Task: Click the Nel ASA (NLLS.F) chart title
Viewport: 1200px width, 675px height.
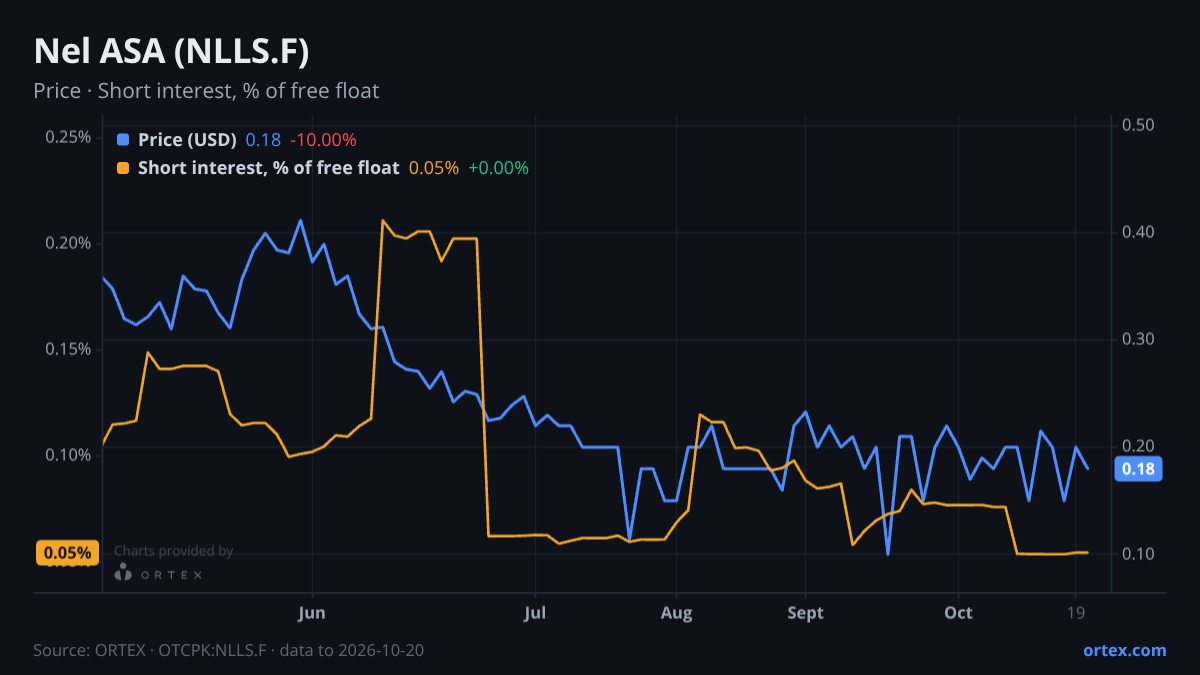Action: pos(171,52)
